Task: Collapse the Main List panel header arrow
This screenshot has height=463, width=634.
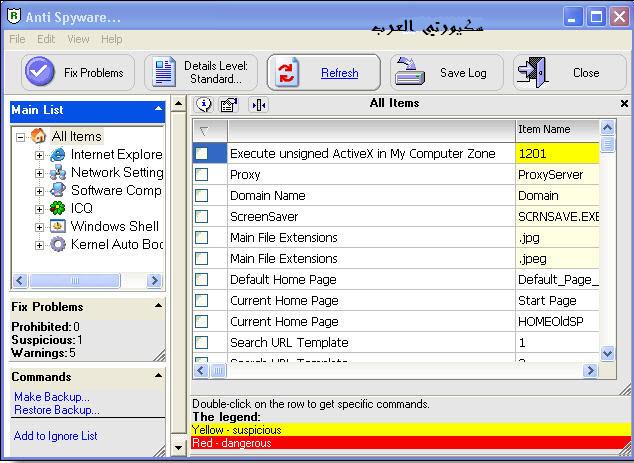Action: [158, 108]
